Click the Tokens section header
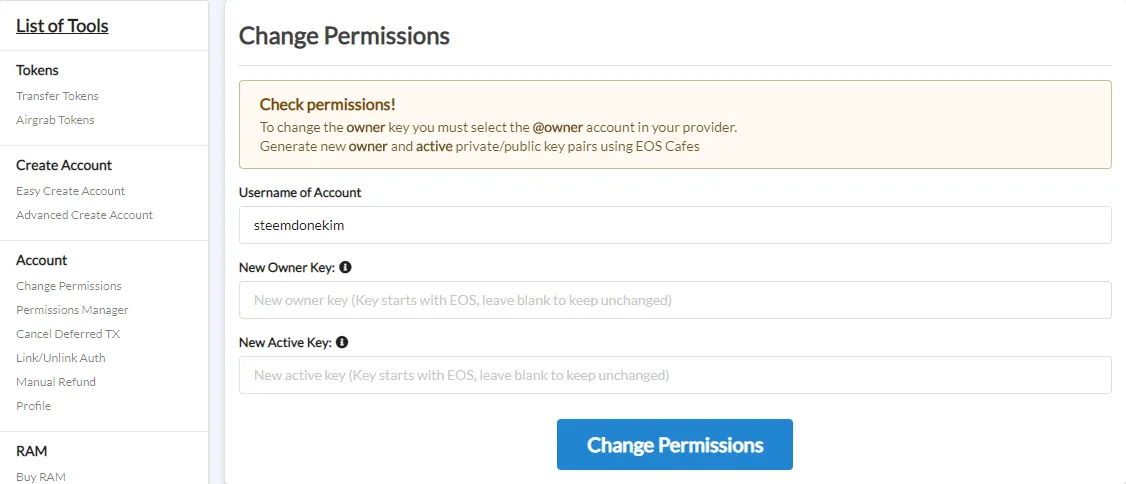Viewport: 1126px width, 484px height. click(37, 70)
